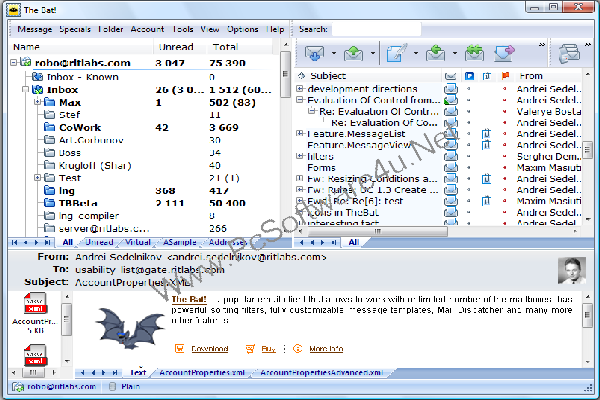Switch to the ASample folder tab

pos(179,242)
